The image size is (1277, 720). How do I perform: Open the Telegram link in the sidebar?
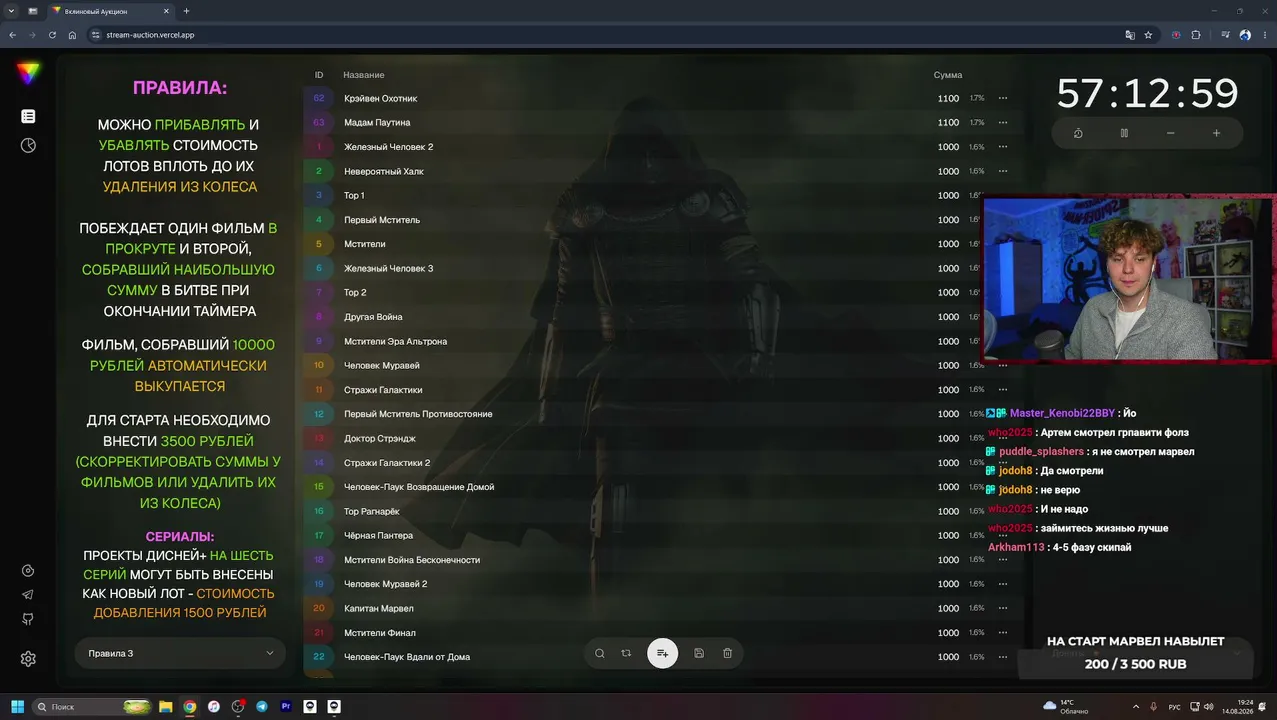[28, 595]
